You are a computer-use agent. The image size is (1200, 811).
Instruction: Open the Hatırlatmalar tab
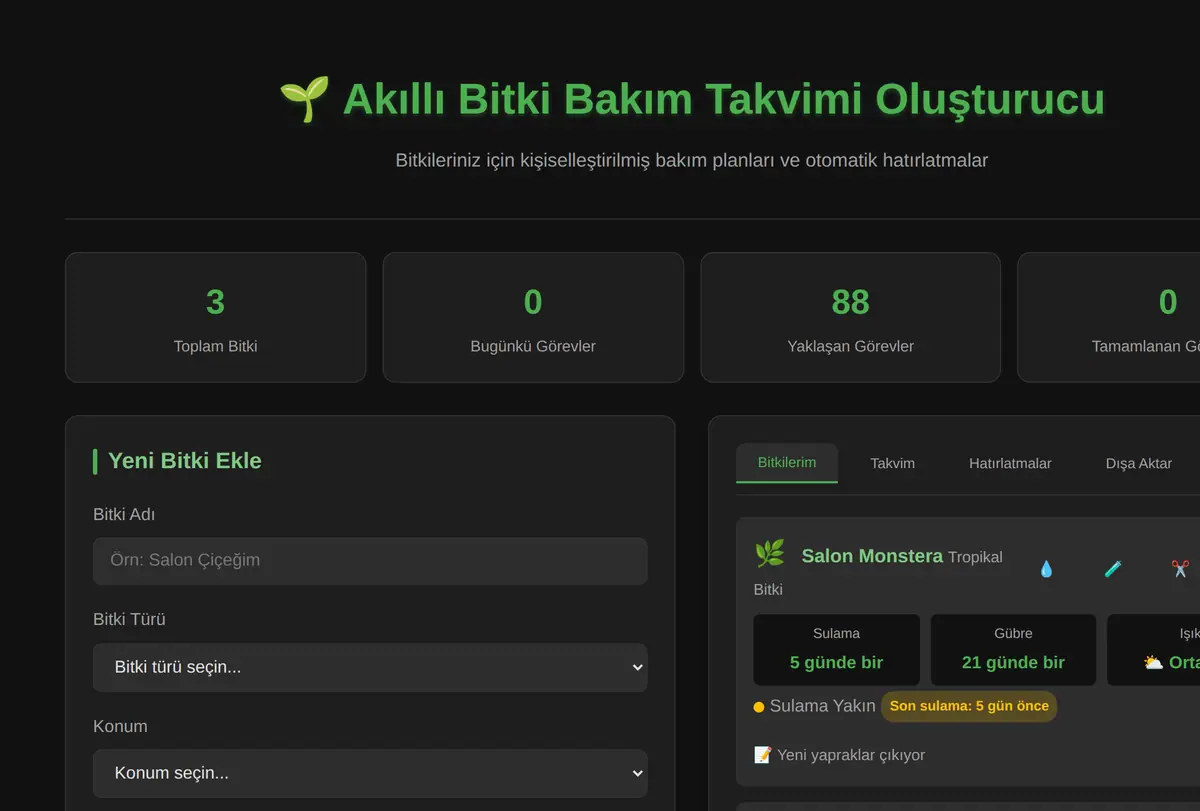point(1010,463)
